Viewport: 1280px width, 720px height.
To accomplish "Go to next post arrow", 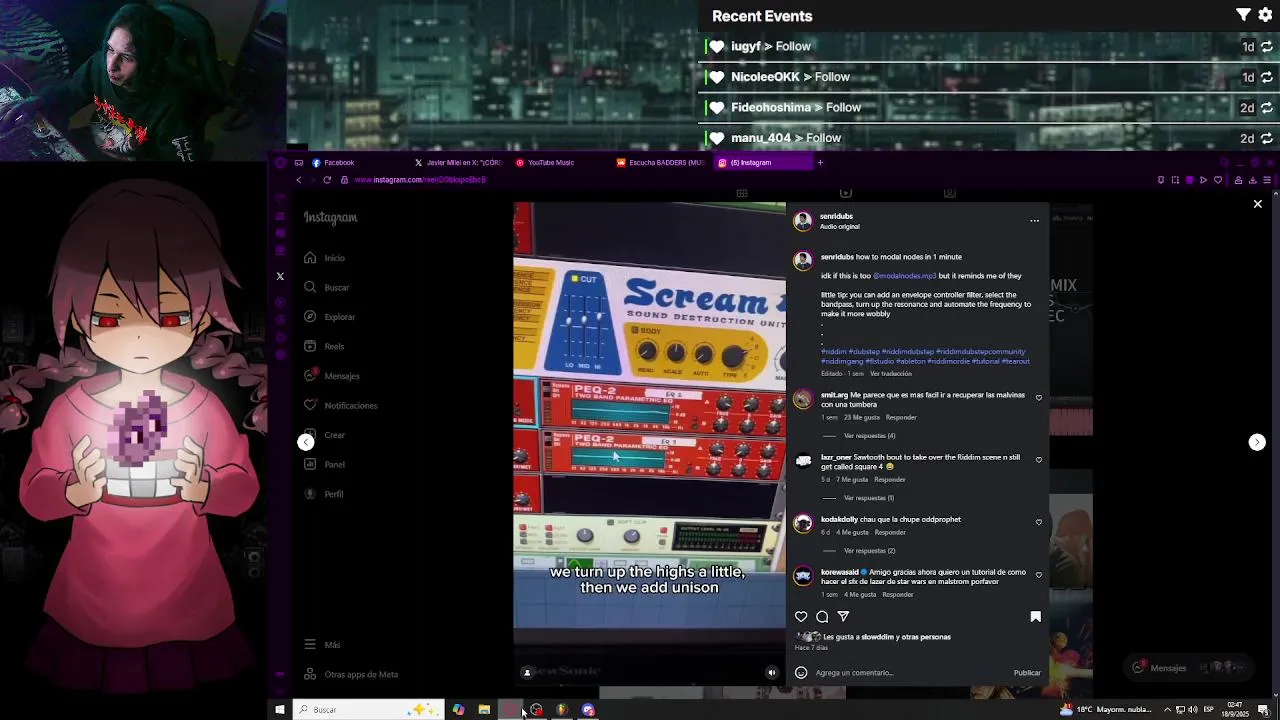I will (1257, 442).
